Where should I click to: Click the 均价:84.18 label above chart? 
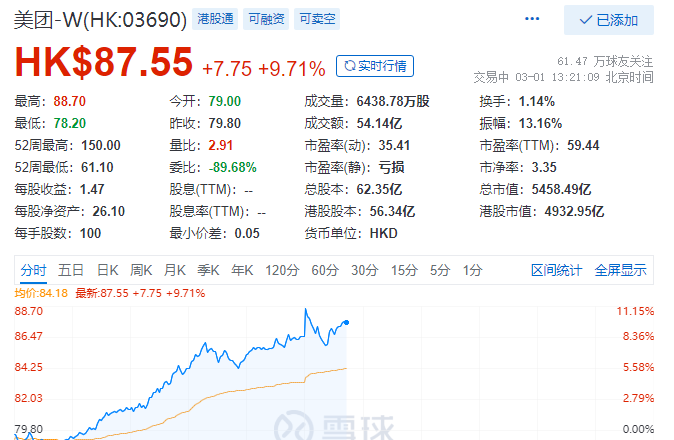41,293
